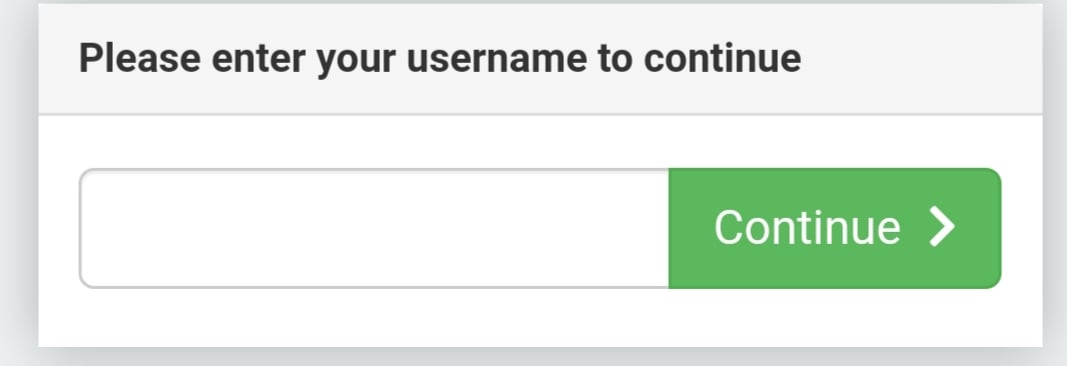Click the blank white area below the input
Image resolution: width=1067 pixels, height=366 pixels.
point(540,318)
